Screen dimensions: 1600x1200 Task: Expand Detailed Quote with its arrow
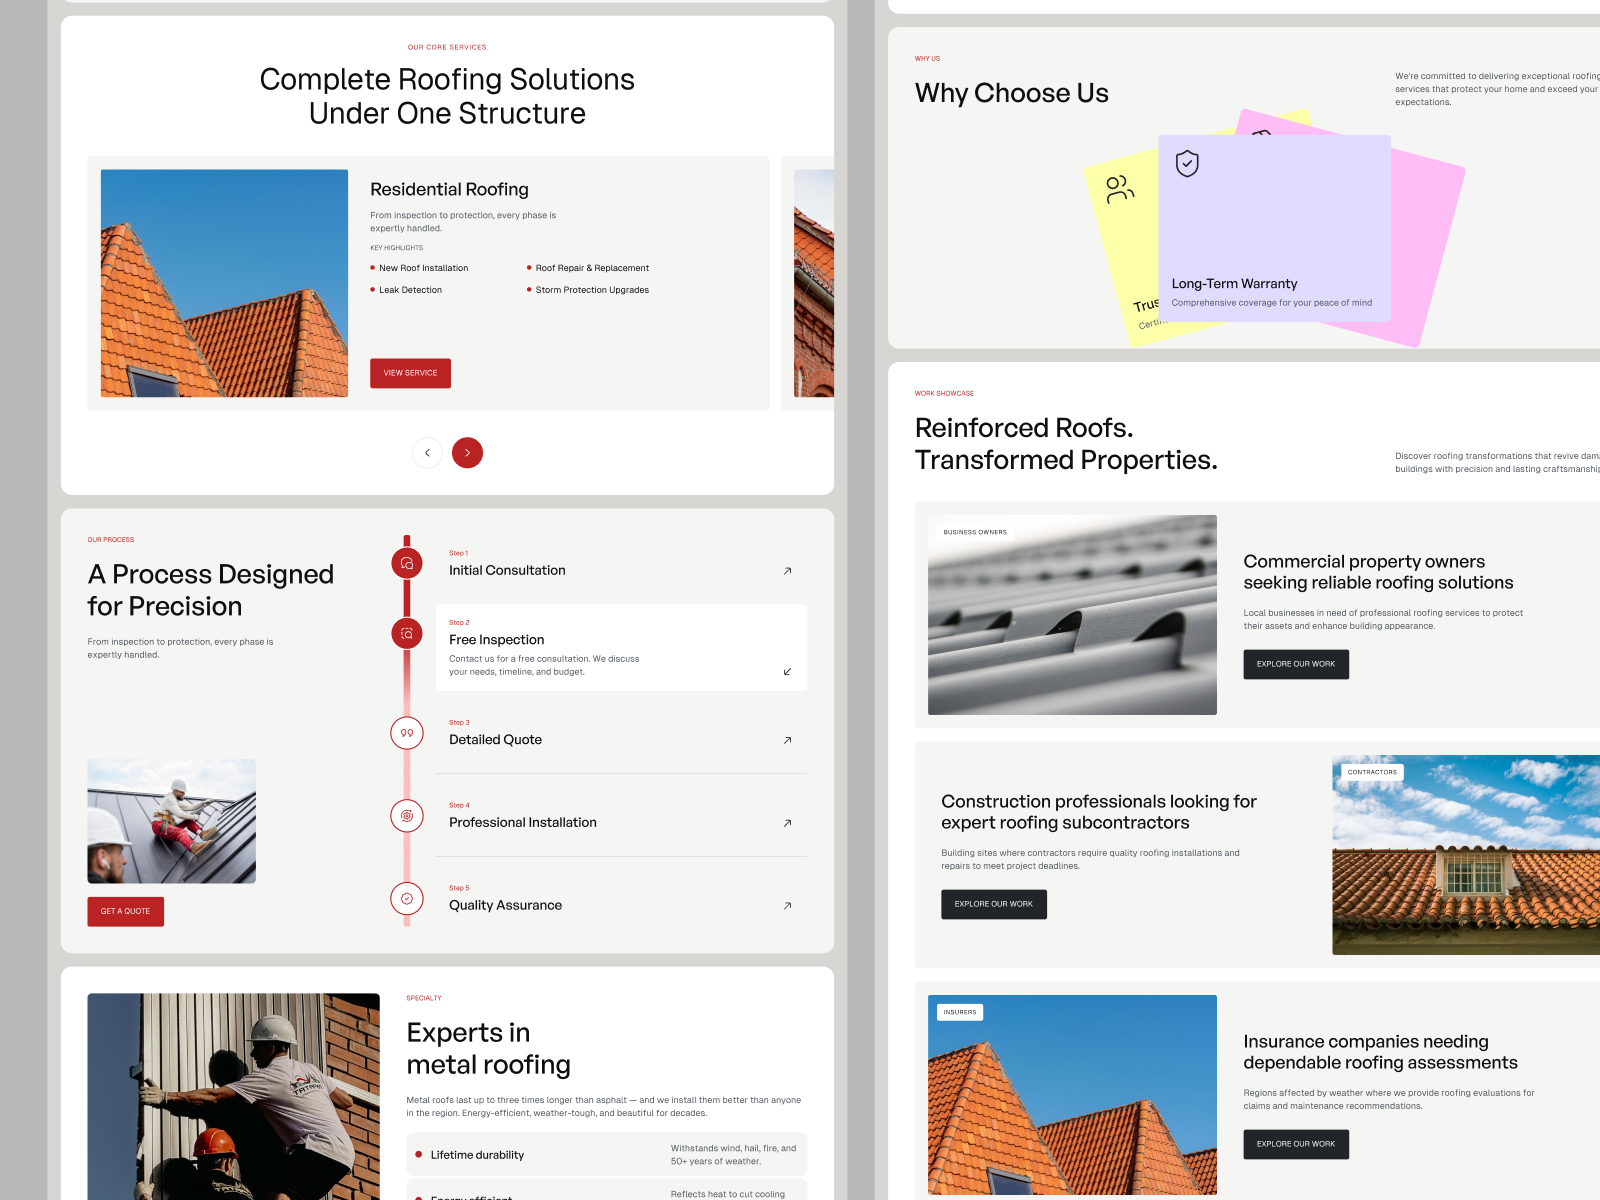(787, 740)
